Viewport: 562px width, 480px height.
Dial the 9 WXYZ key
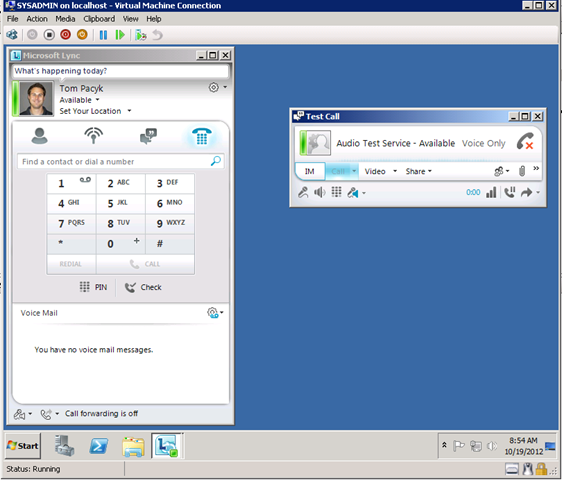tap(170, 224)
